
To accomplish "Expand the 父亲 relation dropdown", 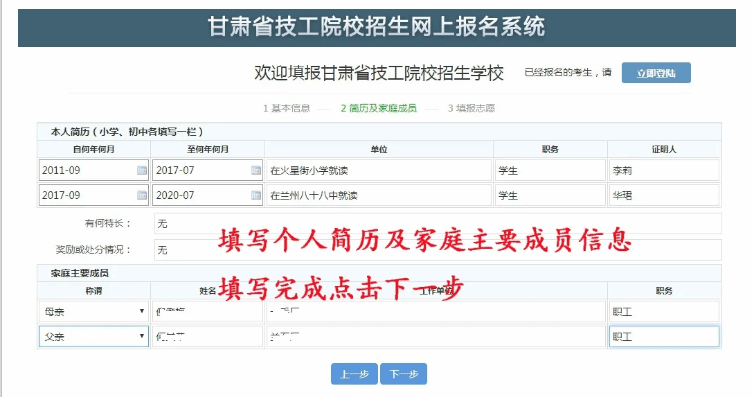I will [x=94, y=337].
